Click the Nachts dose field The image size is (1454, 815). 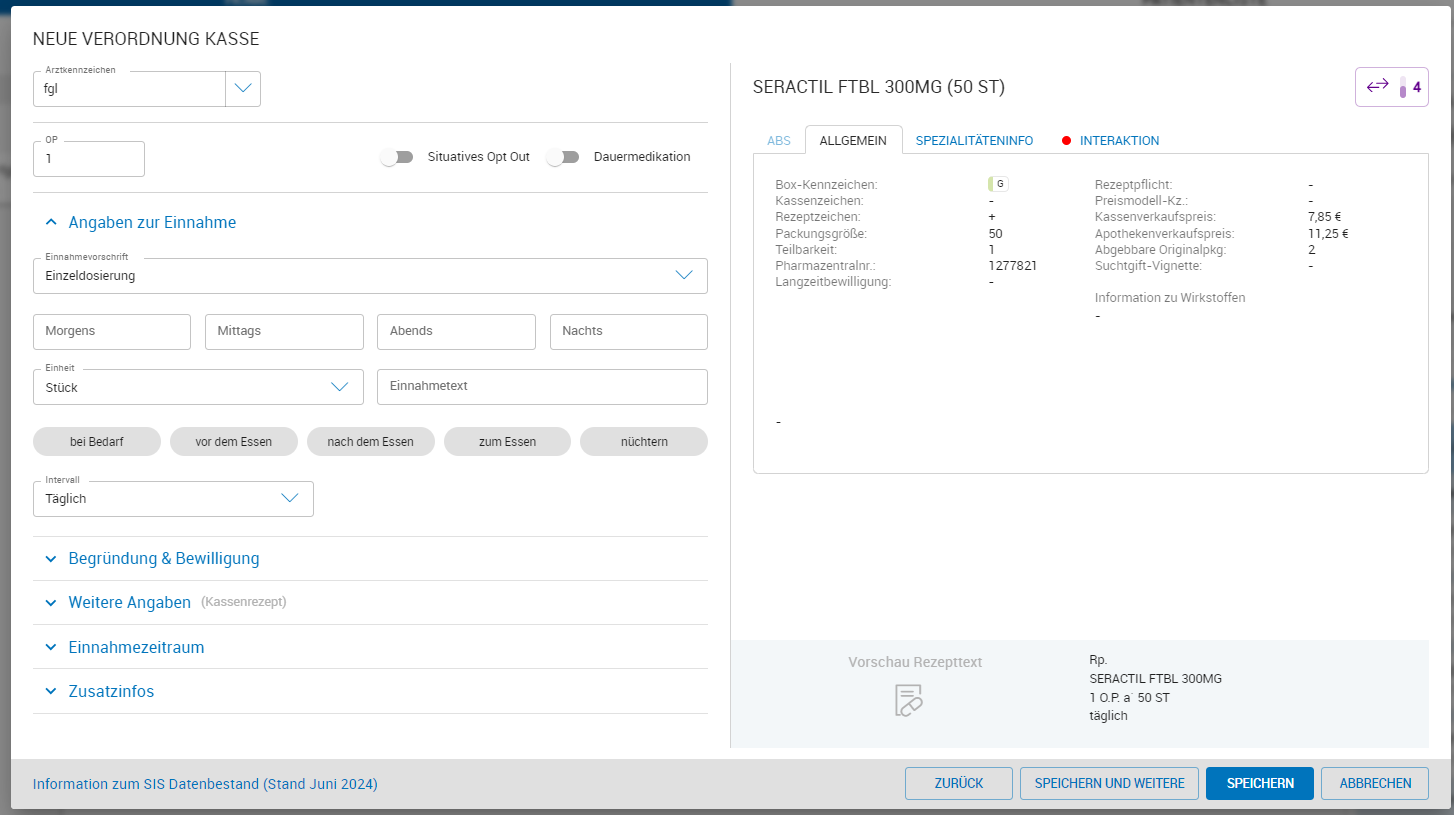(x=629, y=332)
